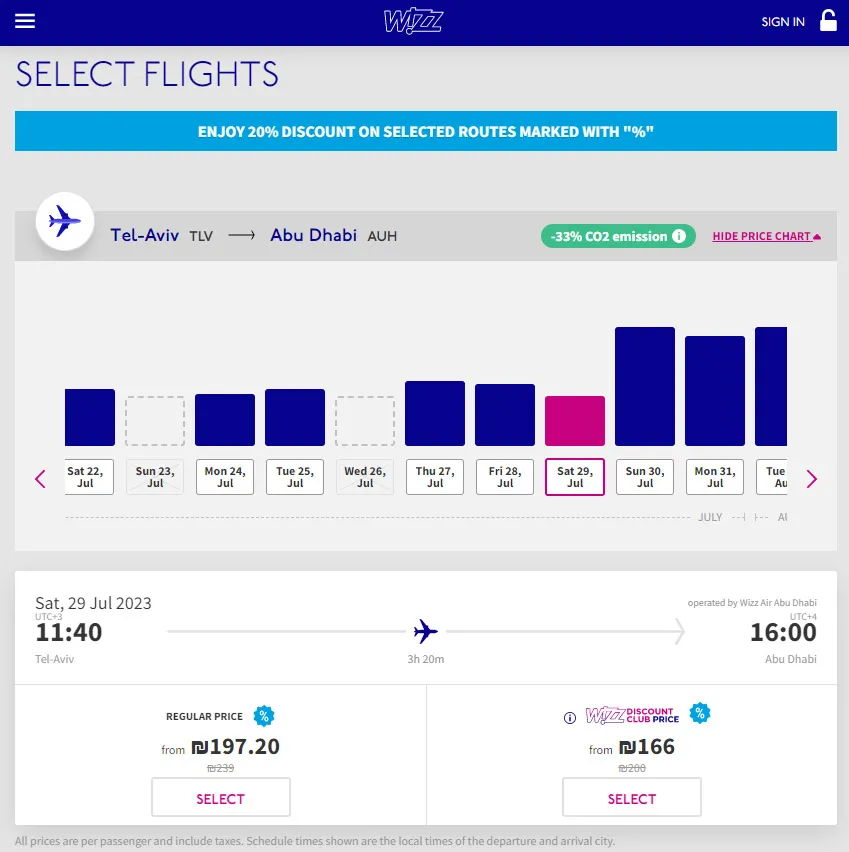This screenshot has width=849, height=852.
Task: Click the left chevron to view earlier dates
Action: point(40,478)
